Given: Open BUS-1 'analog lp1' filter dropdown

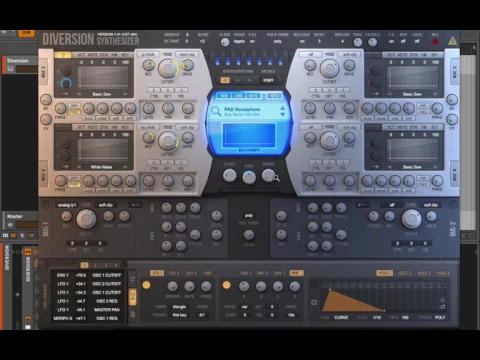Looking at the screenshot, I should 67,205.
